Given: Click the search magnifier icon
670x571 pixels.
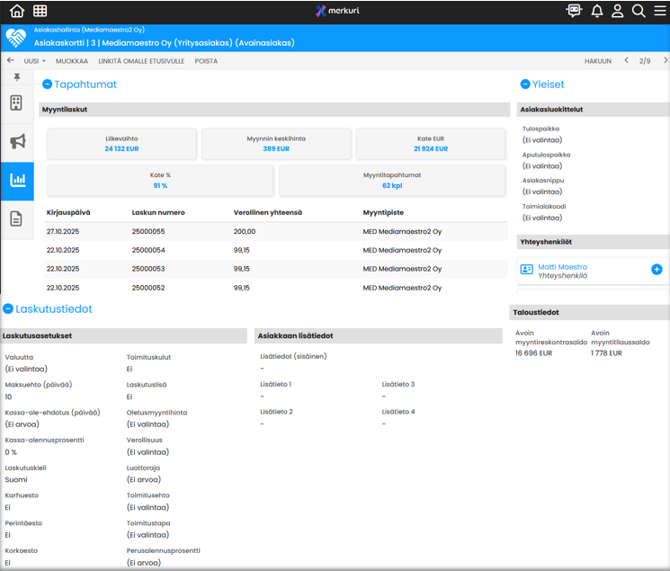Looking at the screenshot, I should 638,11.
